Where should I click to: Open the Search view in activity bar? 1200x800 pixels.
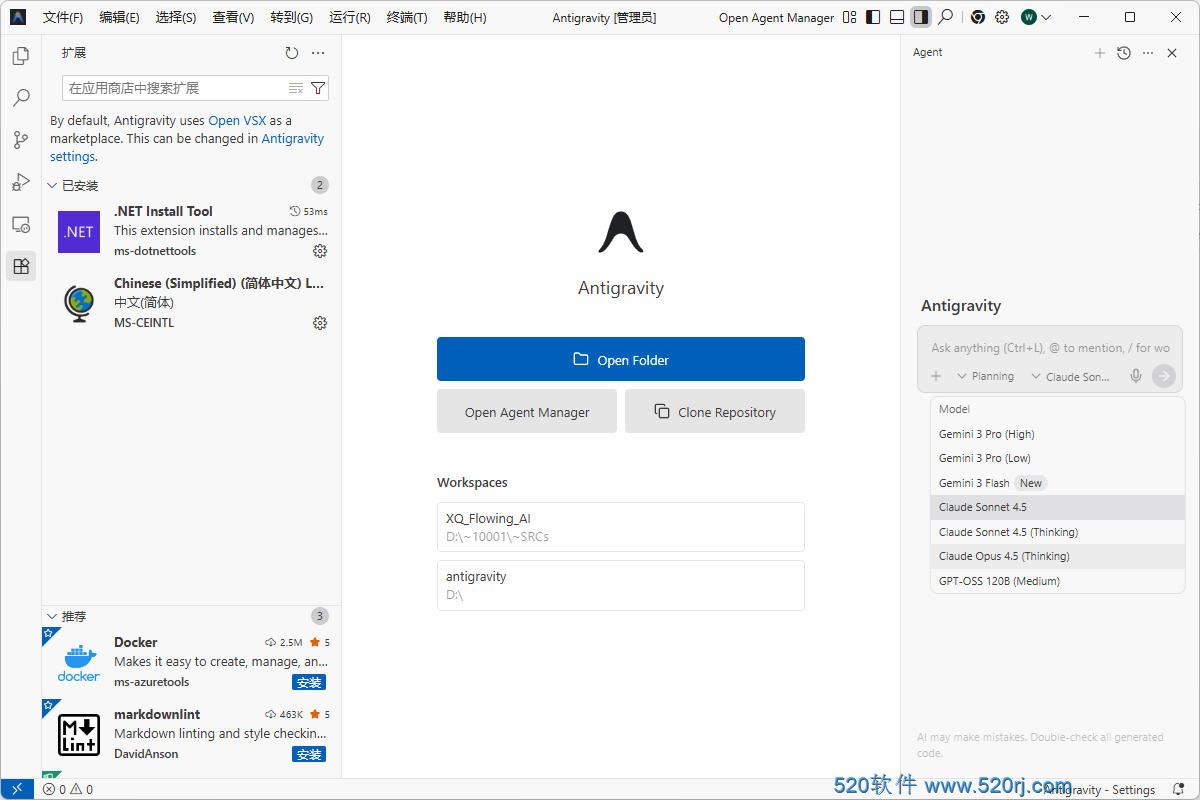[21, 98]
